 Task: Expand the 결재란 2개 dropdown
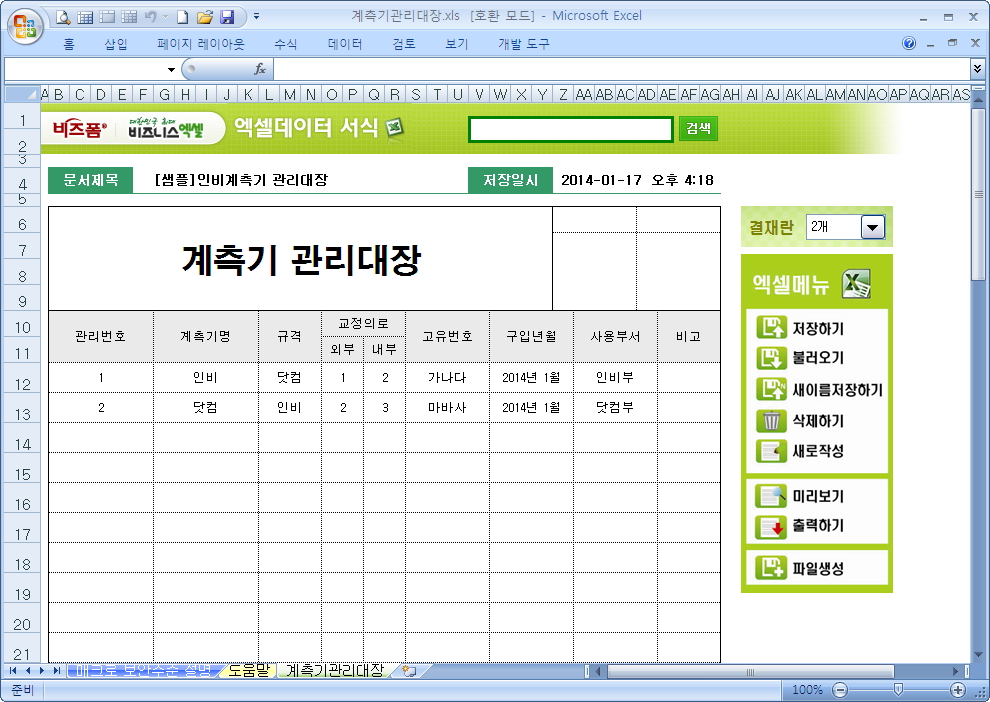pos(873,228)
